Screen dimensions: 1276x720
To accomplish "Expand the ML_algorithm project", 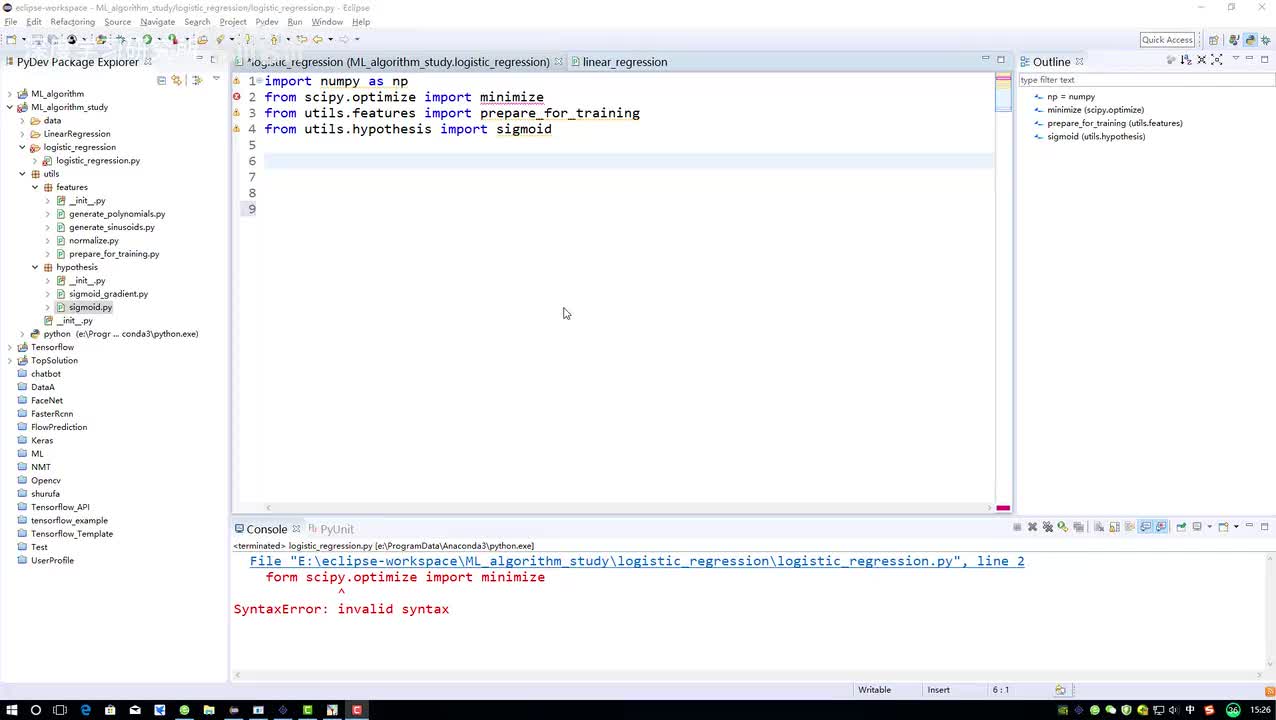I will [10, 94].
